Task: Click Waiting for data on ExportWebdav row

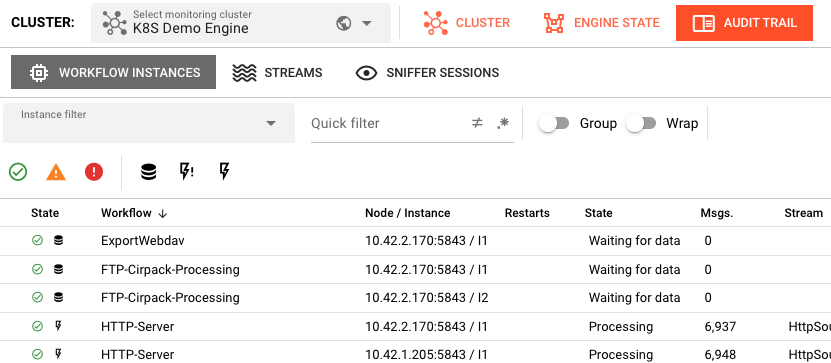Action: 634,241
